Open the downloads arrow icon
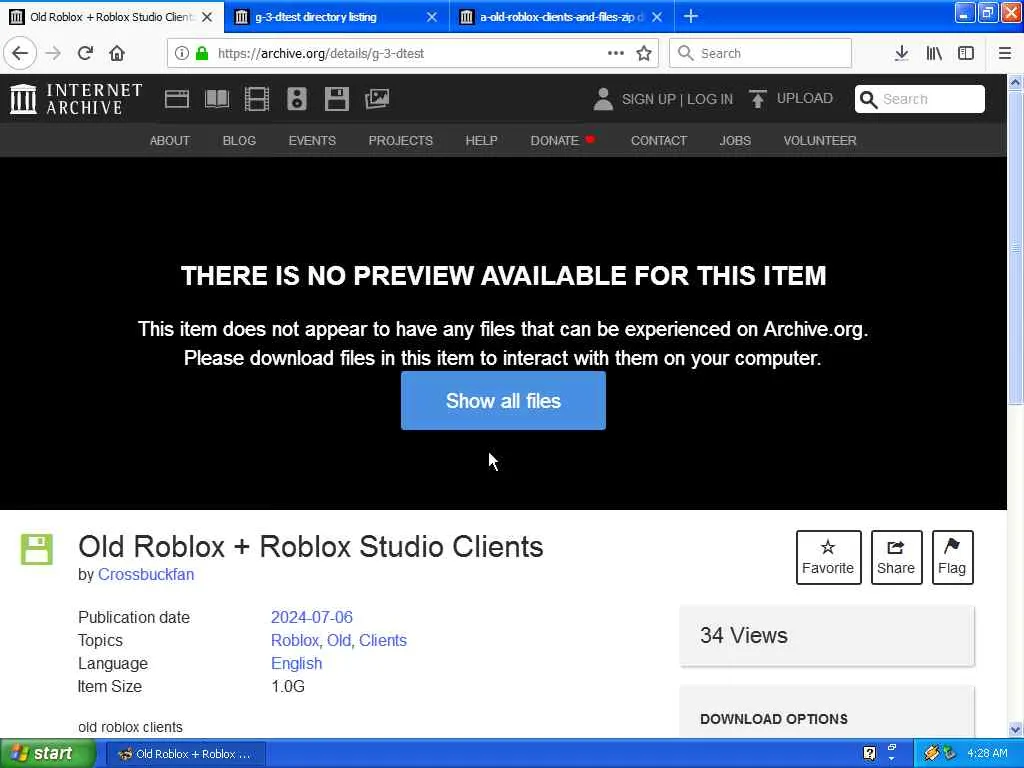Viewport: 1024px width, 768px height. click(901, 53)
